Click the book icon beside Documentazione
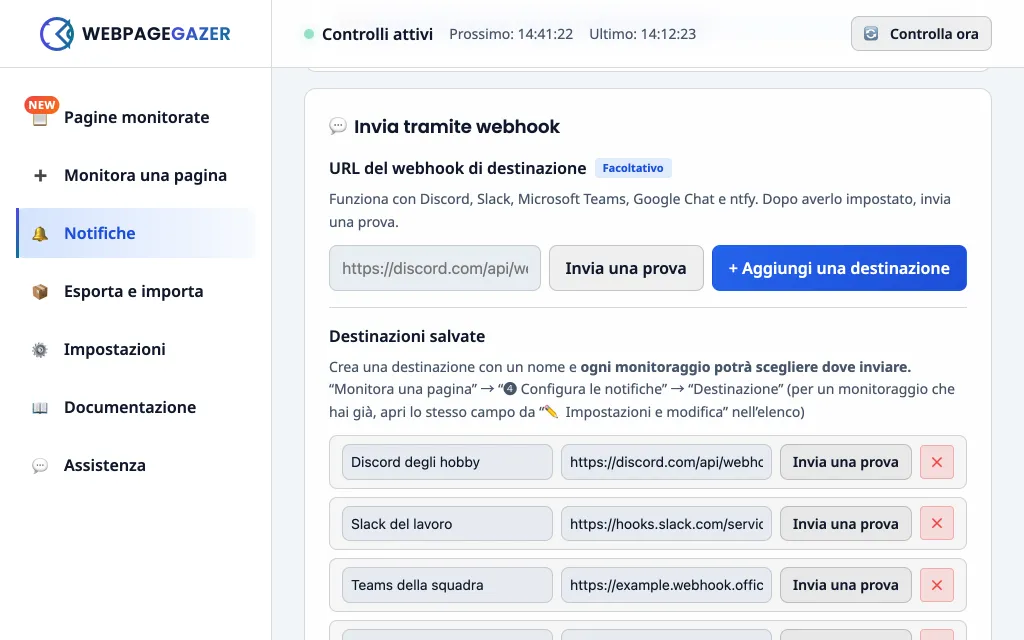 click(x=40, y=408)
